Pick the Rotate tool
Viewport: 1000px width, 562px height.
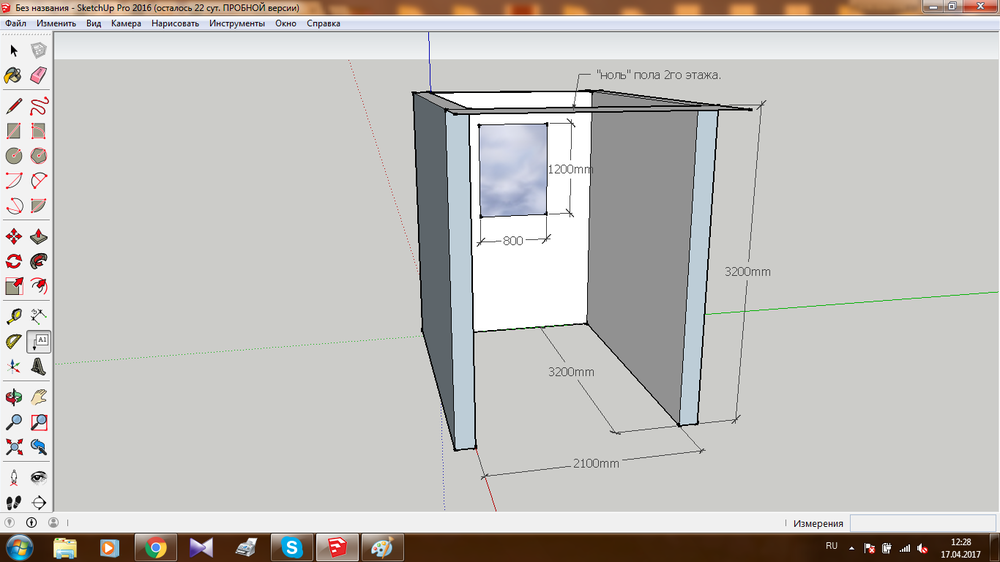click(x=14, y=262)
